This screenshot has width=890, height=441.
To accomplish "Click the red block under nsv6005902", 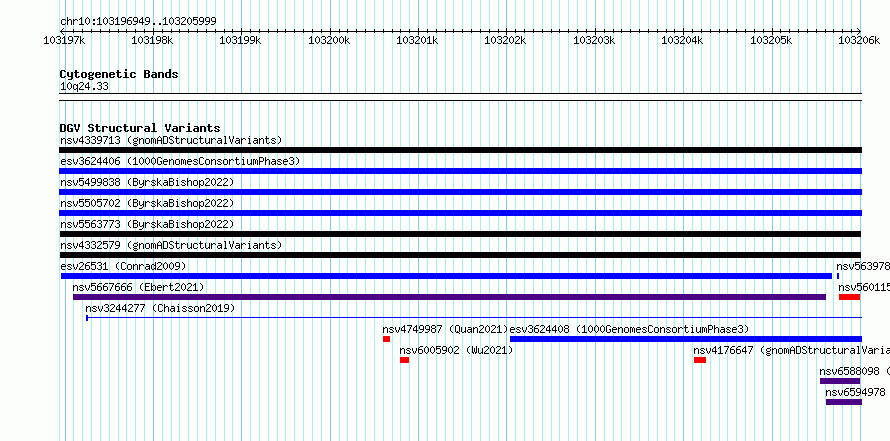I will pos(404,360).
